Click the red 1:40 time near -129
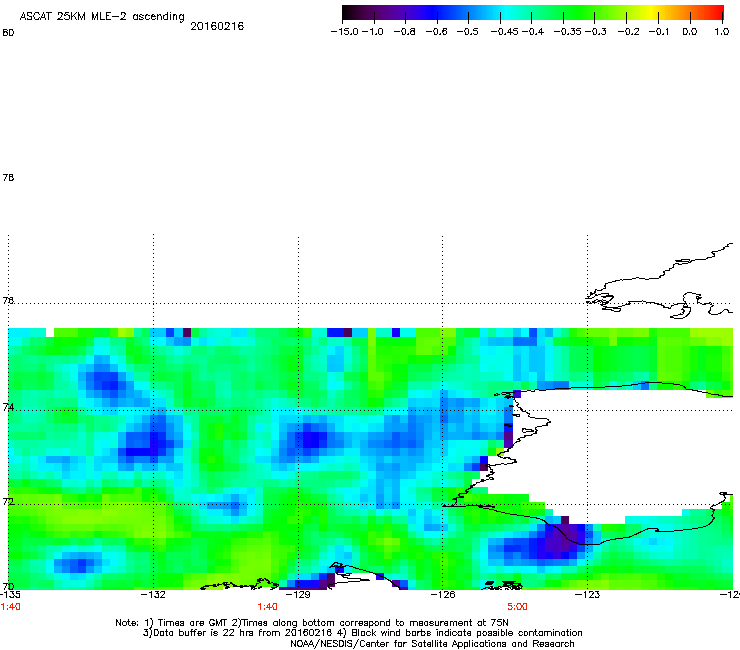The width and height of the screenshot is (740, 650). (x=268, y=607)
